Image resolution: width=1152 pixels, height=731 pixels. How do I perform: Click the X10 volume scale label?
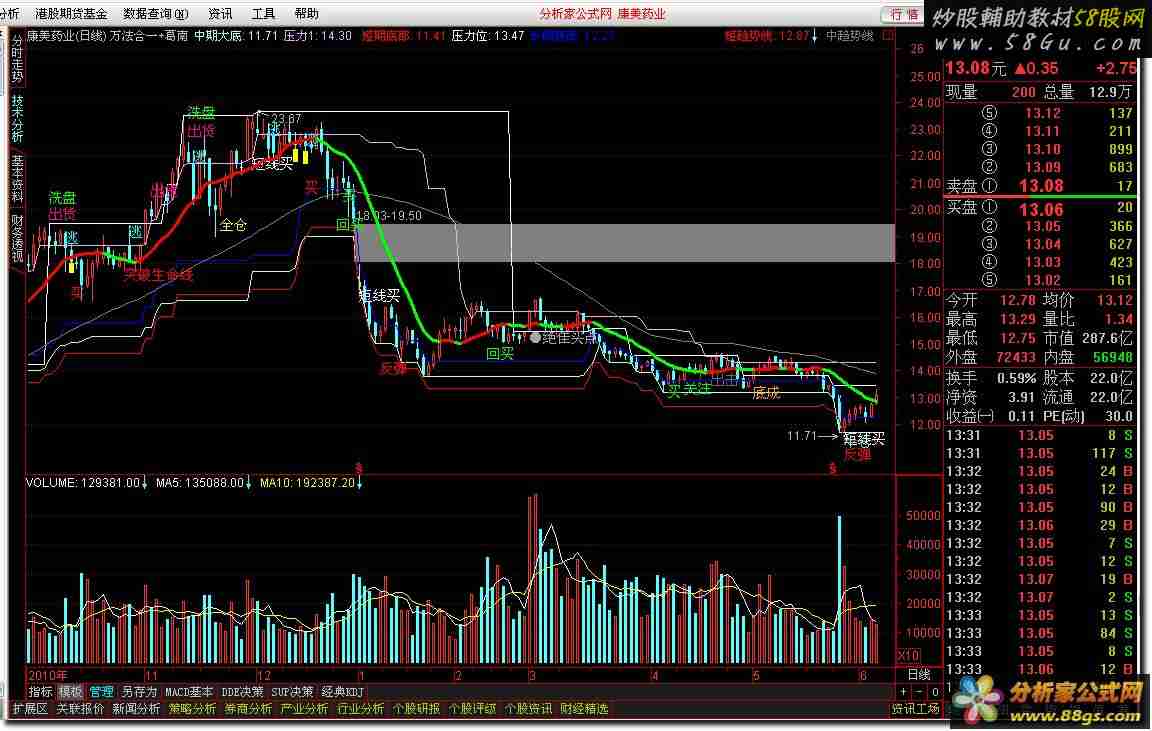click(x=909, y=655)
